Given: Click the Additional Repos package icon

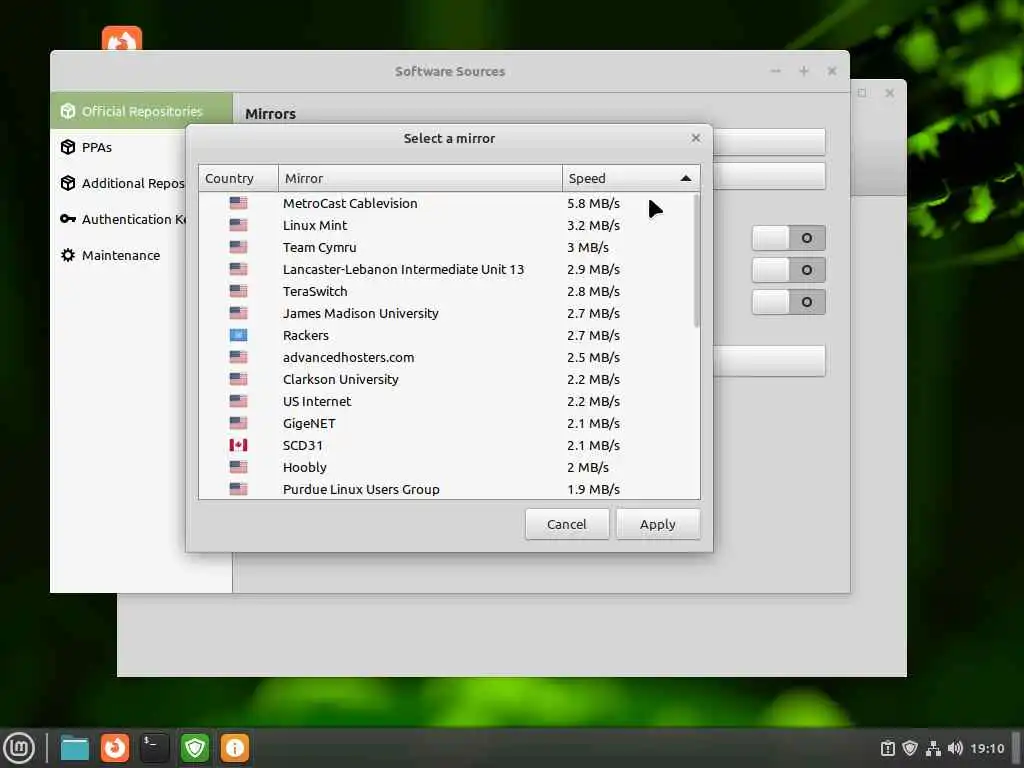Looking at the screenshot, I should tap(68, 183).
